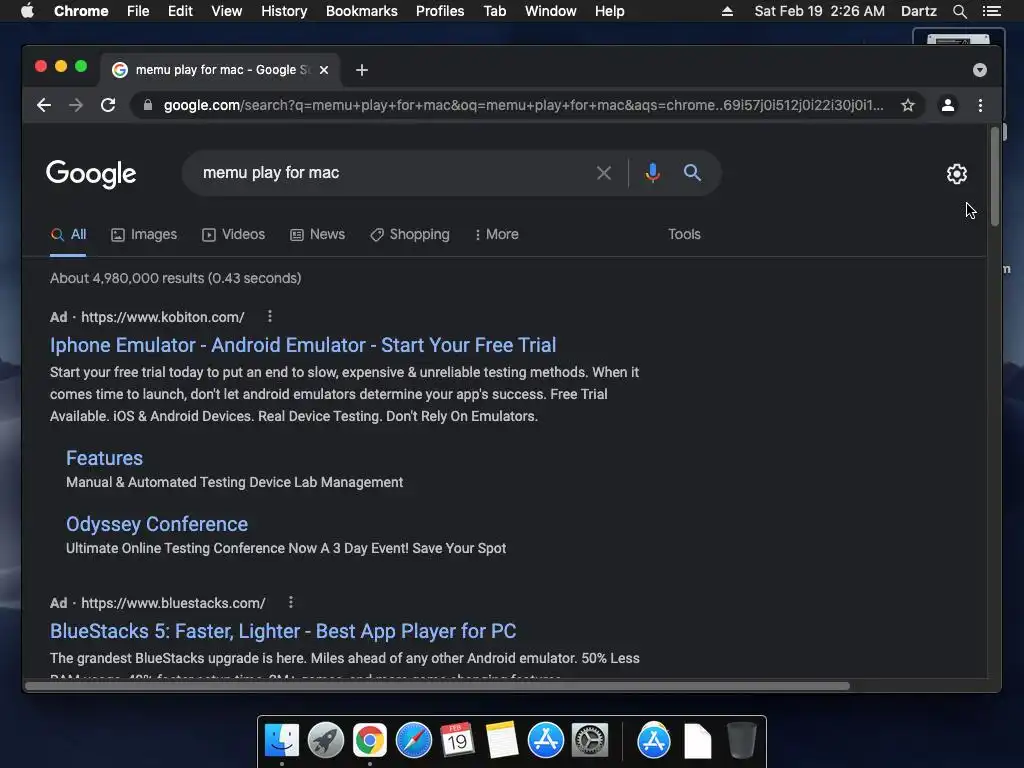Click the date and time clock

(x=820, y=11)
